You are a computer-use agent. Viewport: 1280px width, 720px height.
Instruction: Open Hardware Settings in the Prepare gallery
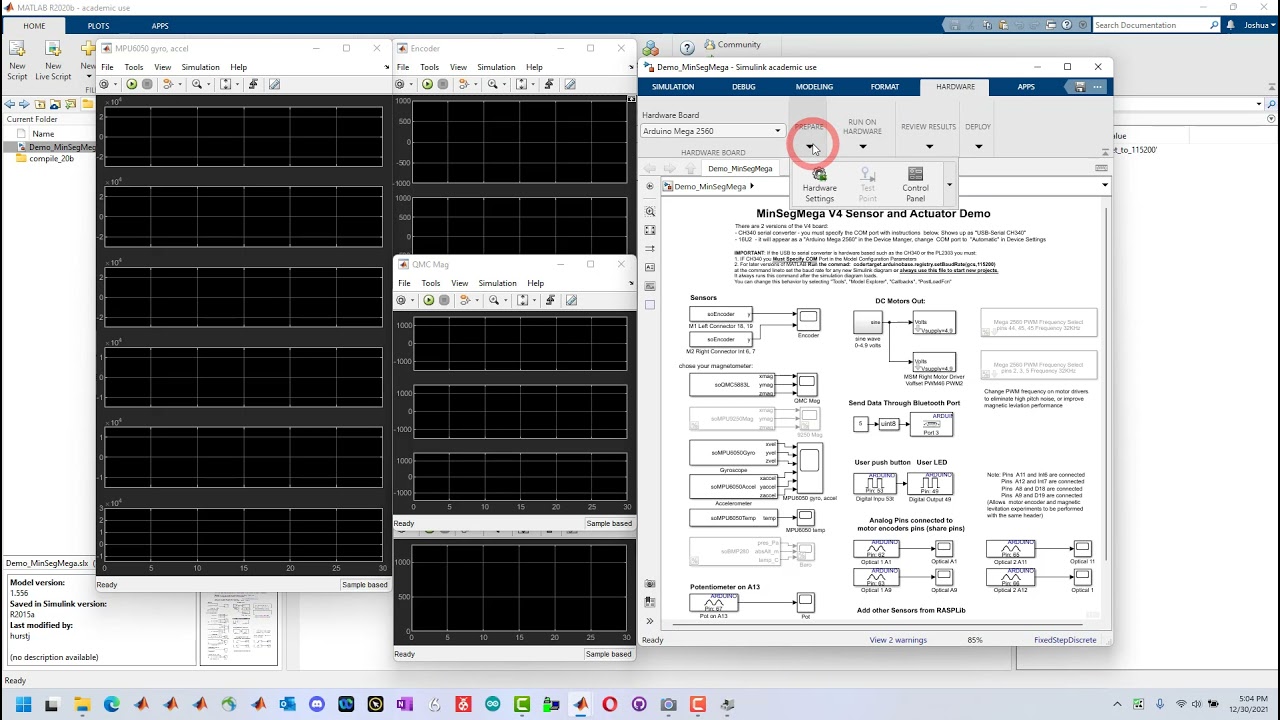point(819,185)
